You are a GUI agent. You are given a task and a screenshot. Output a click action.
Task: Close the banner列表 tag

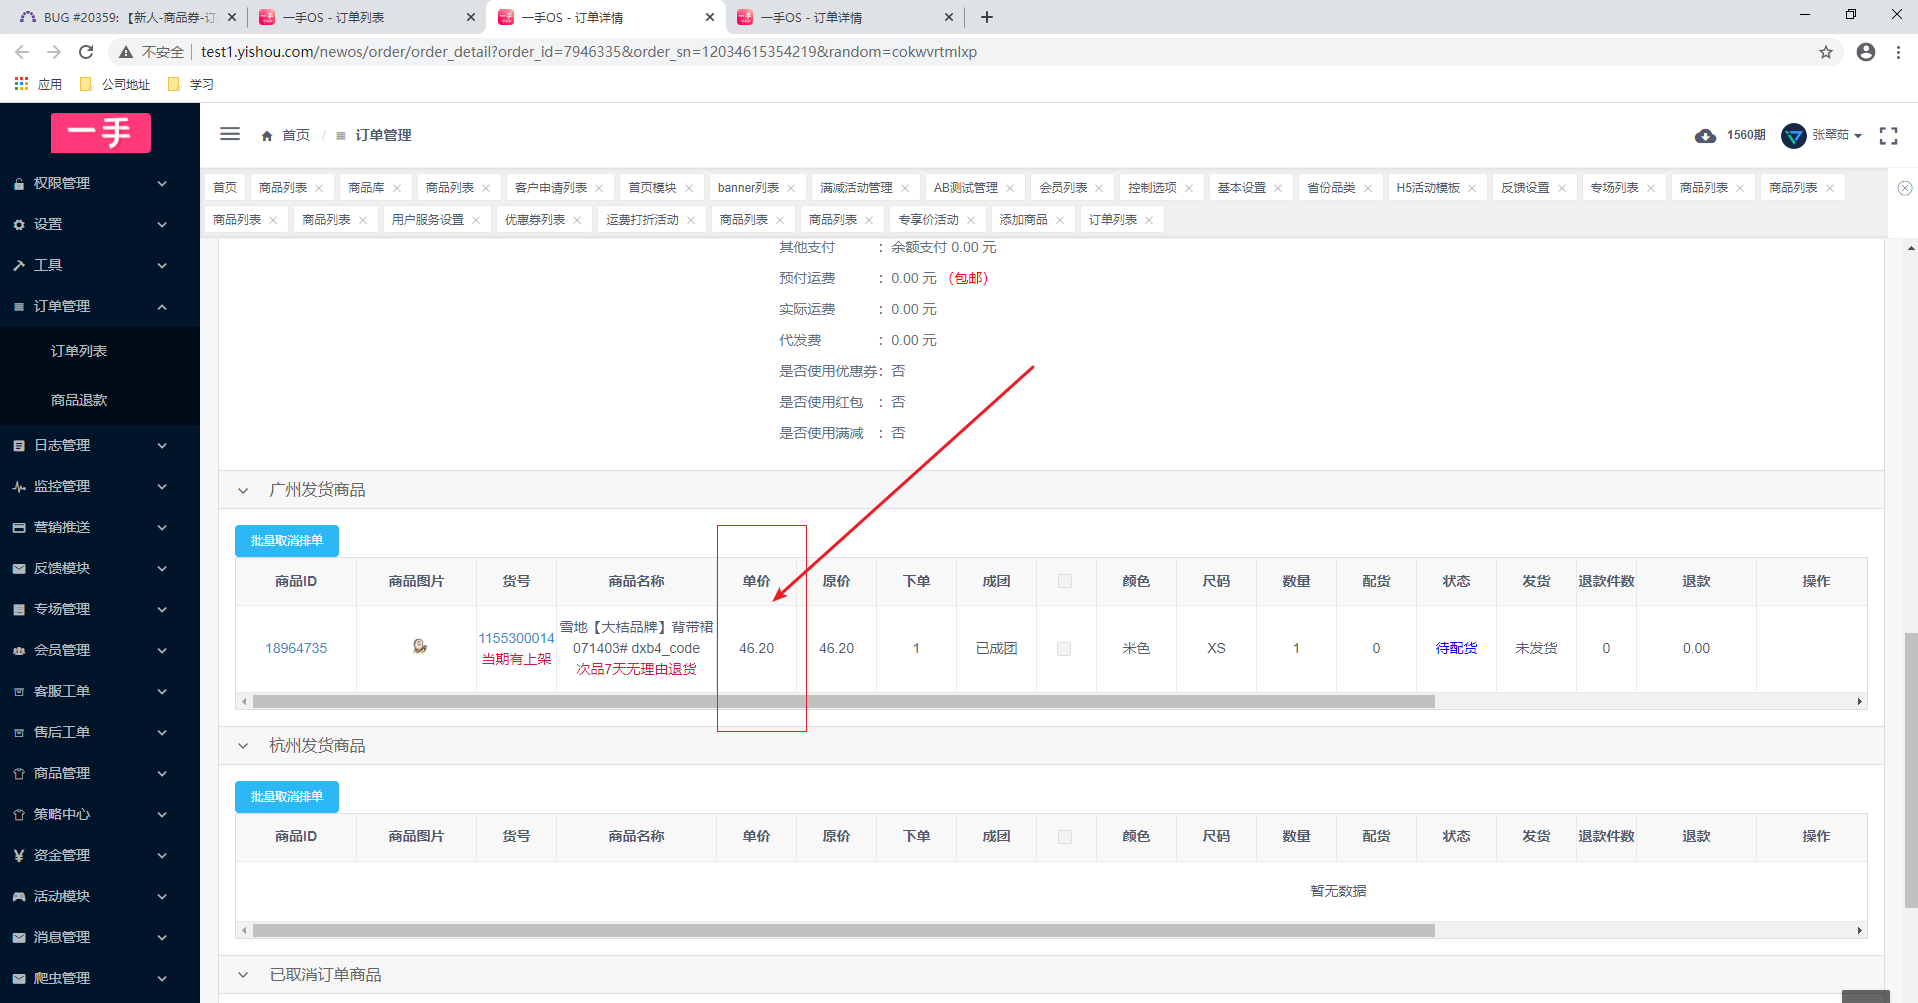point(791,188)
